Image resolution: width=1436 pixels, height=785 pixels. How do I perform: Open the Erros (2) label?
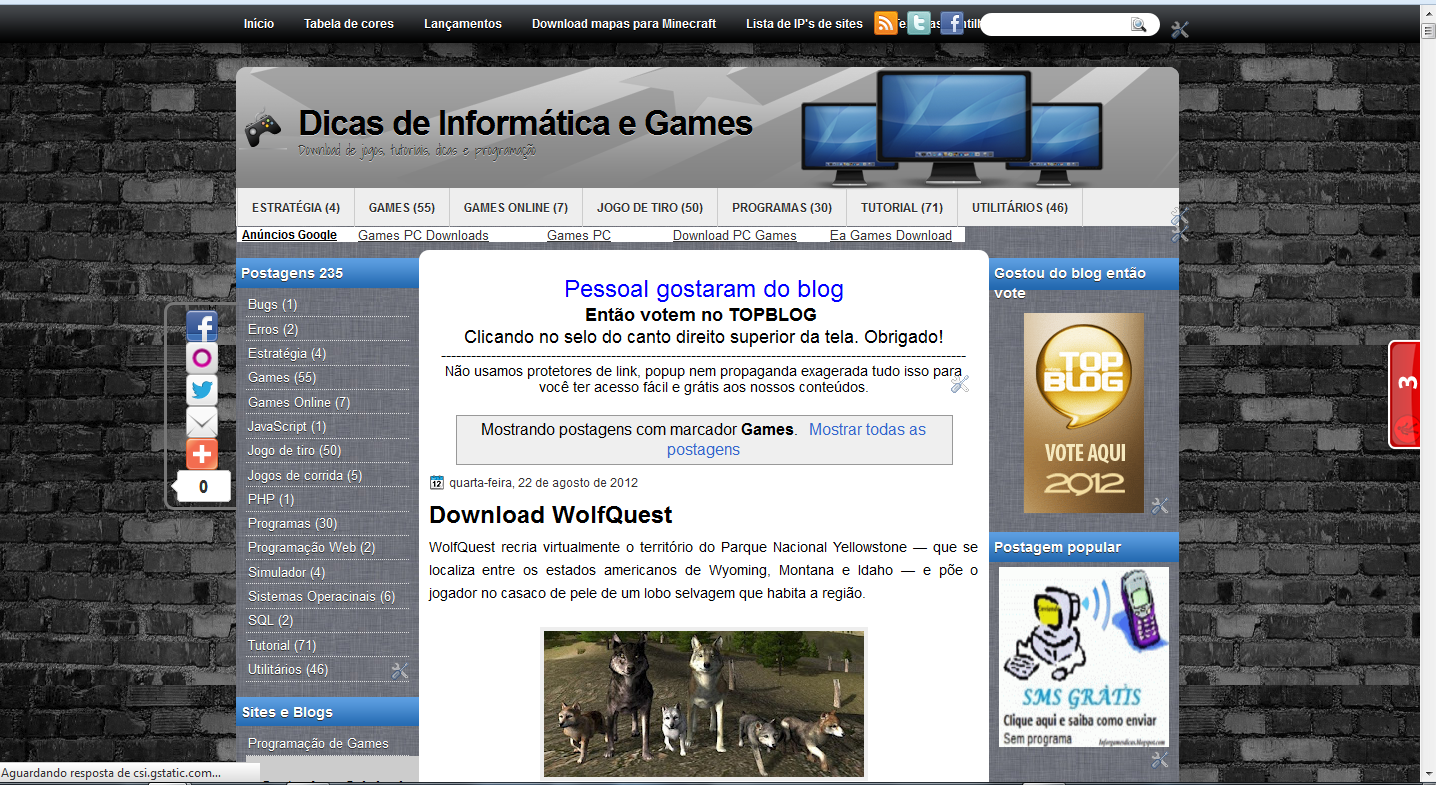tap(273, 329)
